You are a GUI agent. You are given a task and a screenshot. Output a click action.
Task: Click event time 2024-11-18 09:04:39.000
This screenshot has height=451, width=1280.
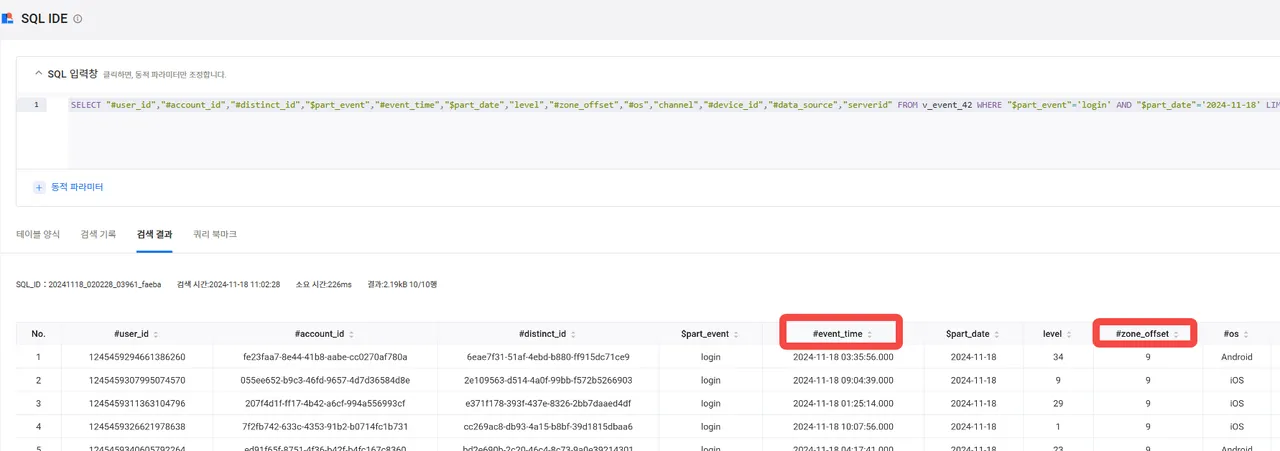[843, 380]
